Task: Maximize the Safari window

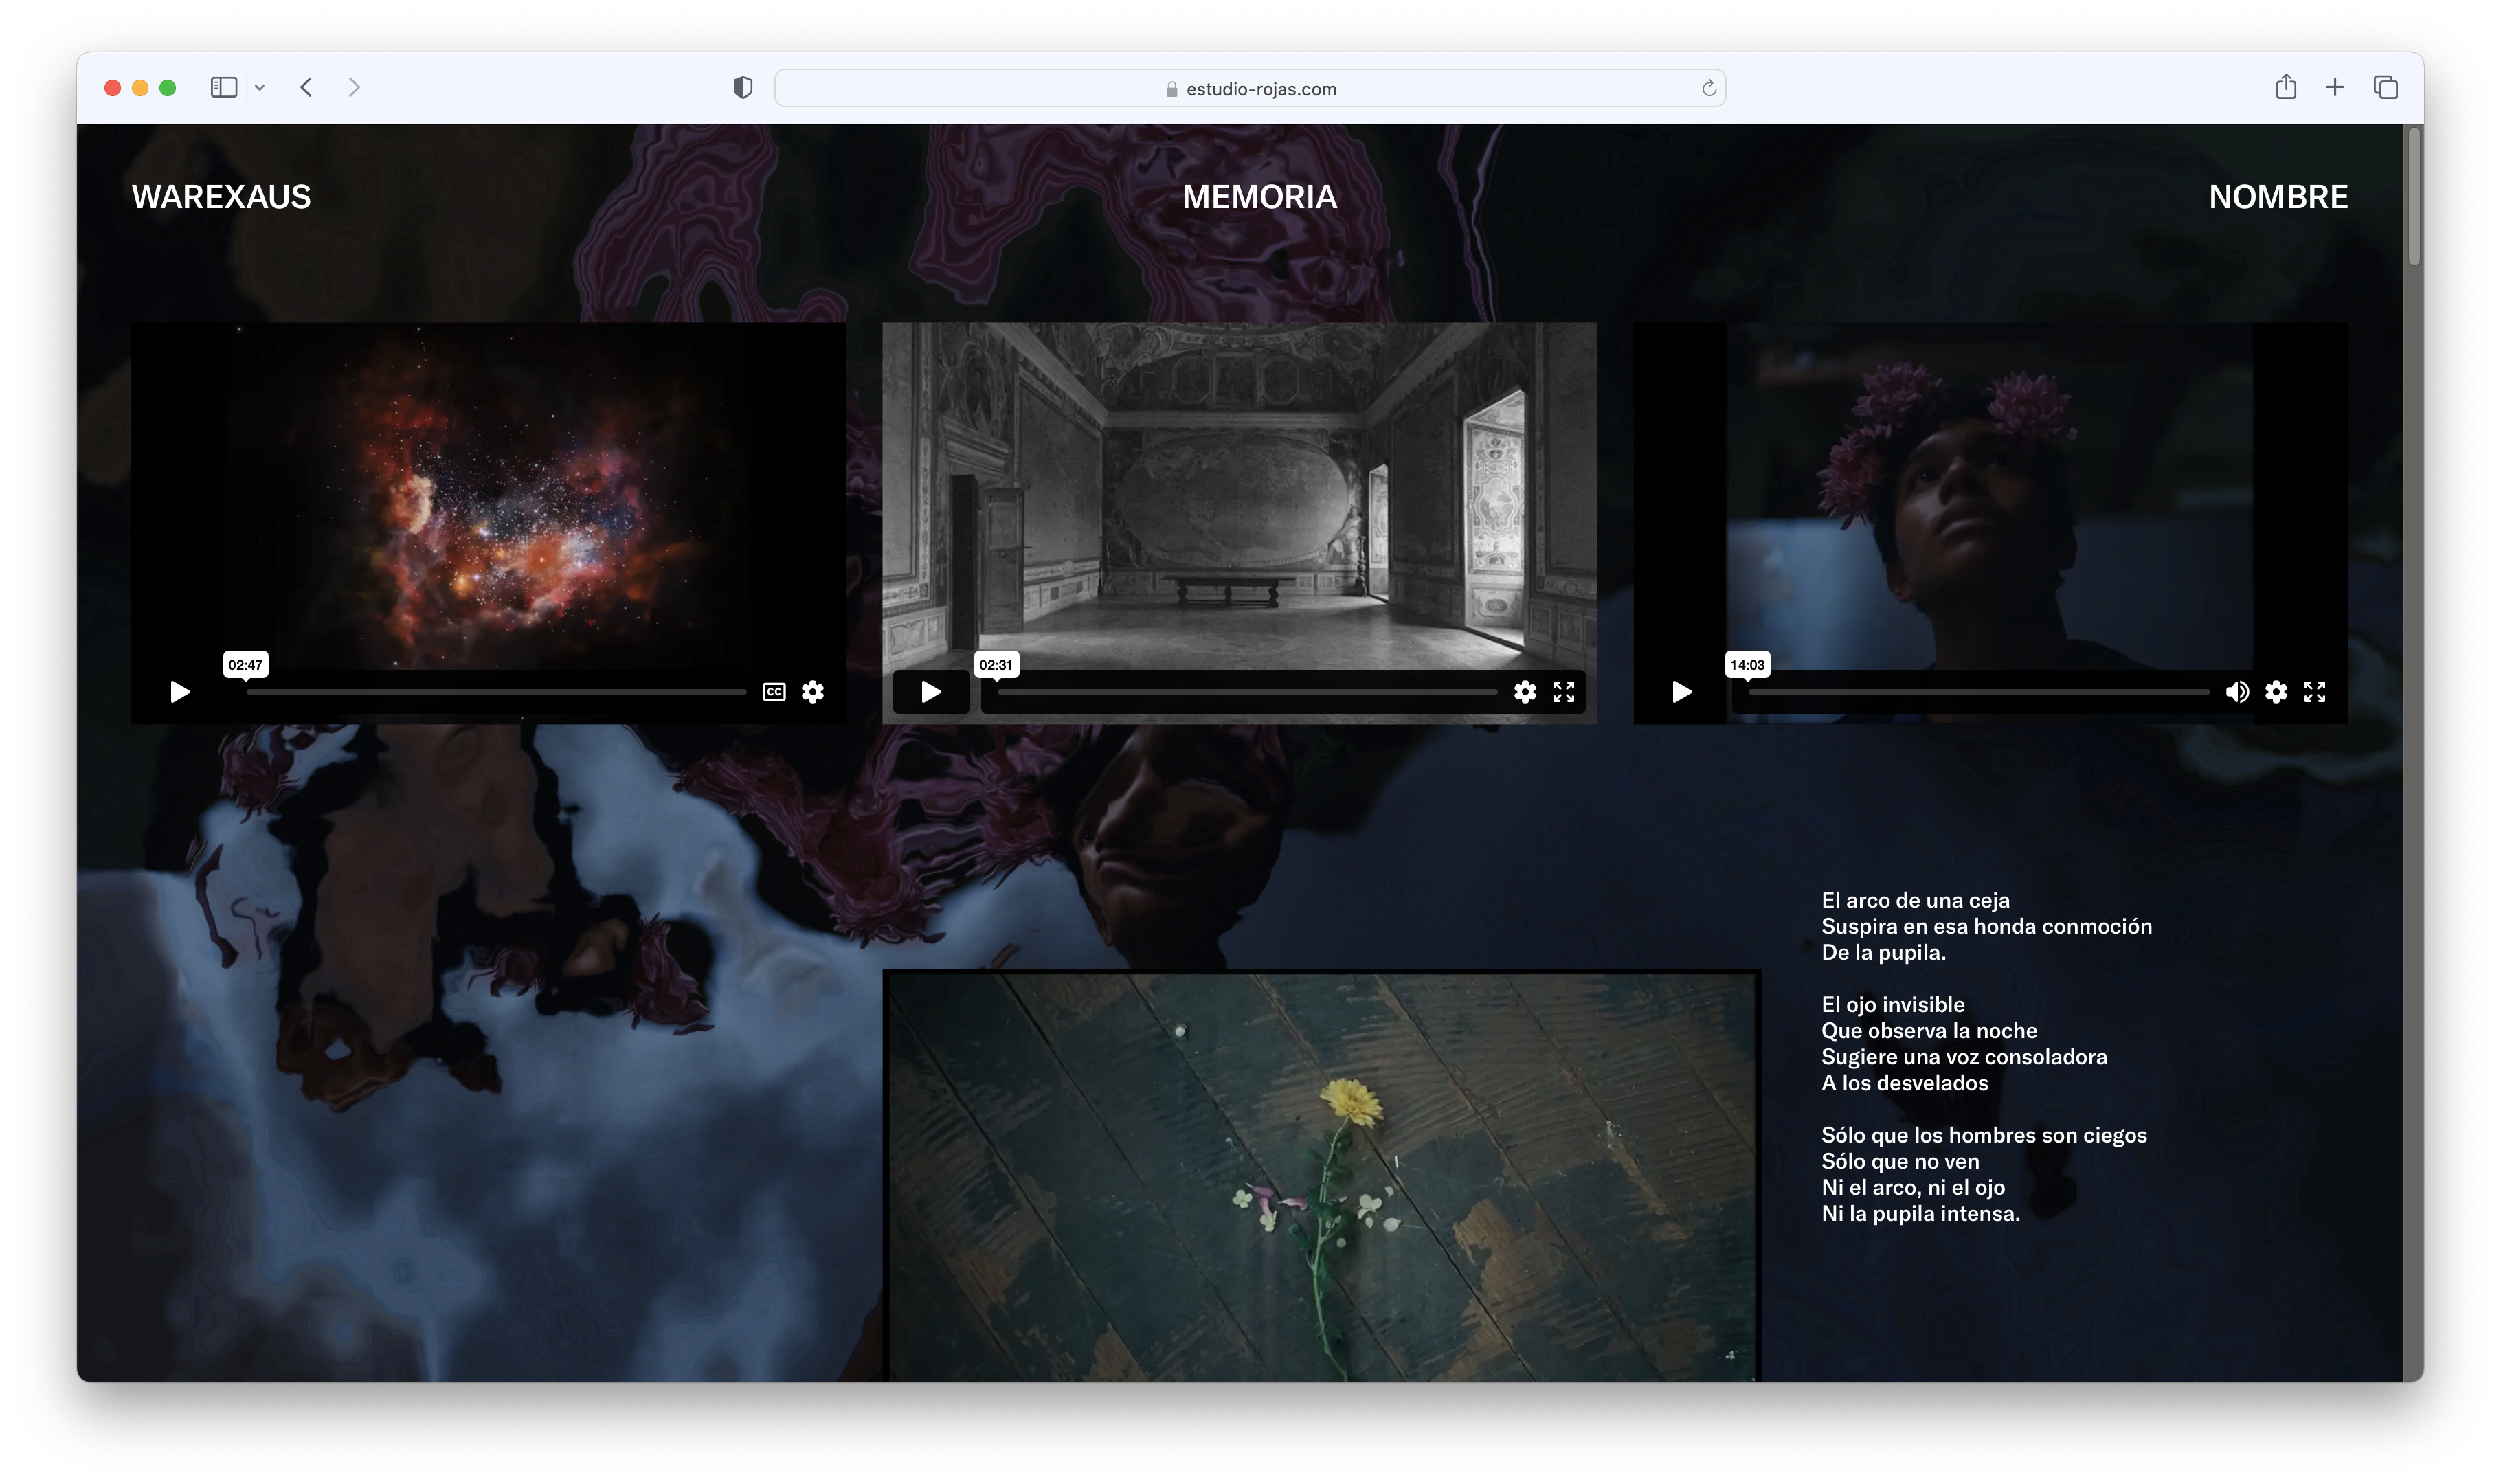Action: pos(168,88)
